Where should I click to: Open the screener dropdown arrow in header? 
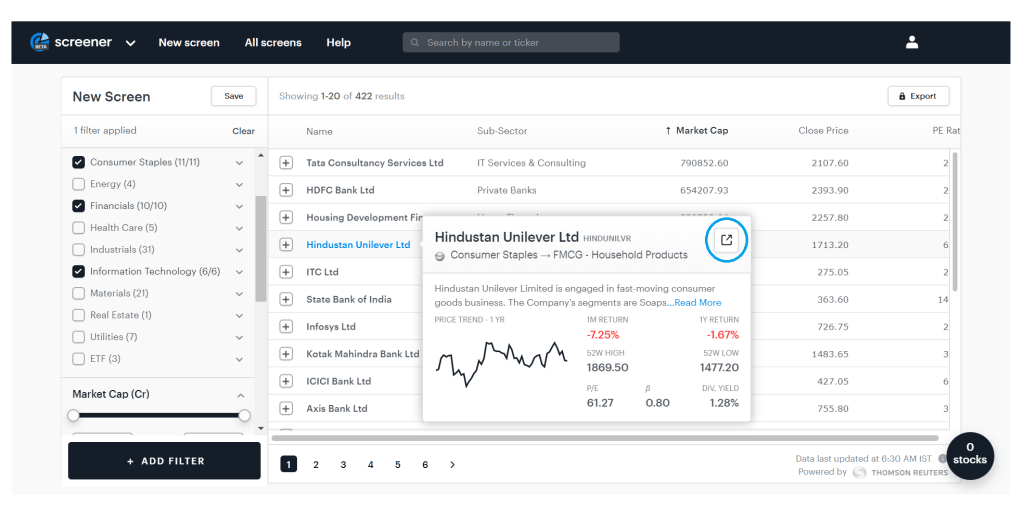pyautogui.click(x=131, y=43)
